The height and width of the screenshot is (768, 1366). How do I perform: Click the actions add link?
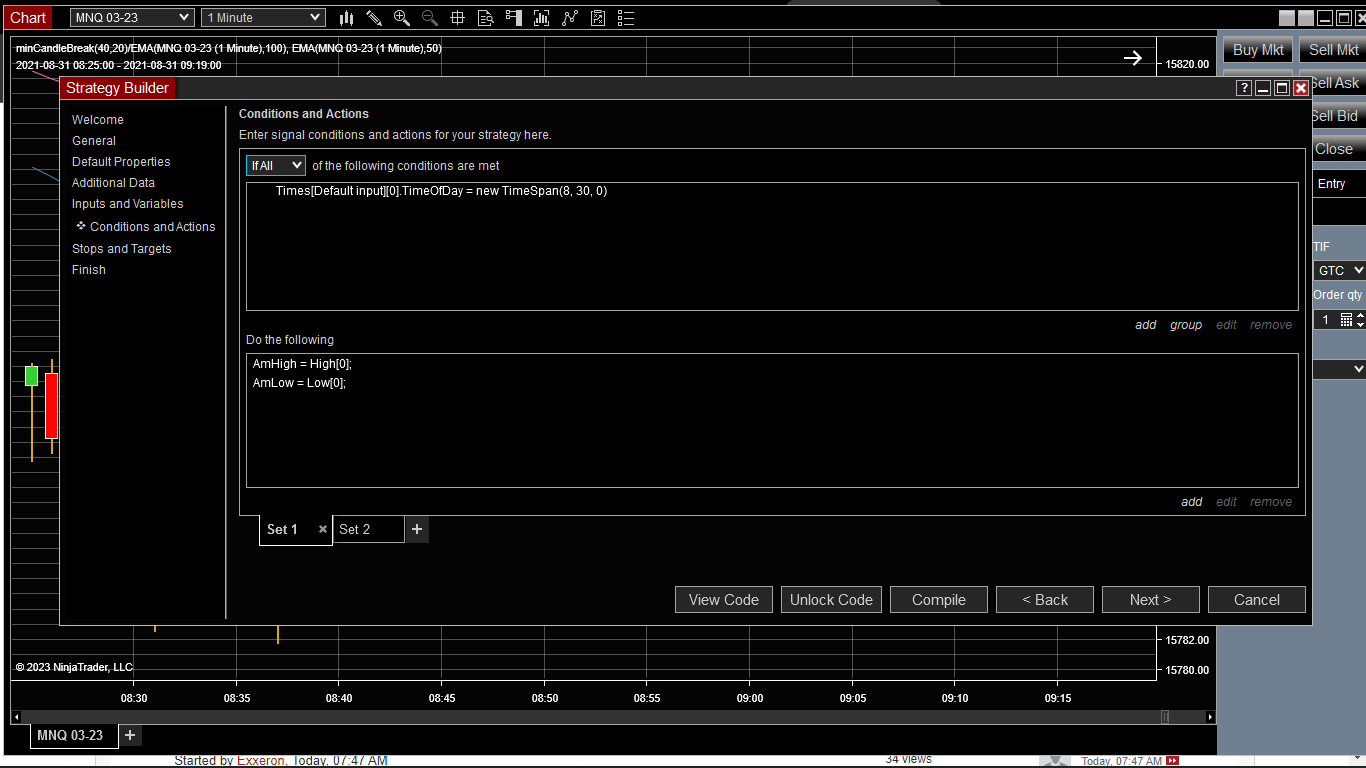(1192, 502)
